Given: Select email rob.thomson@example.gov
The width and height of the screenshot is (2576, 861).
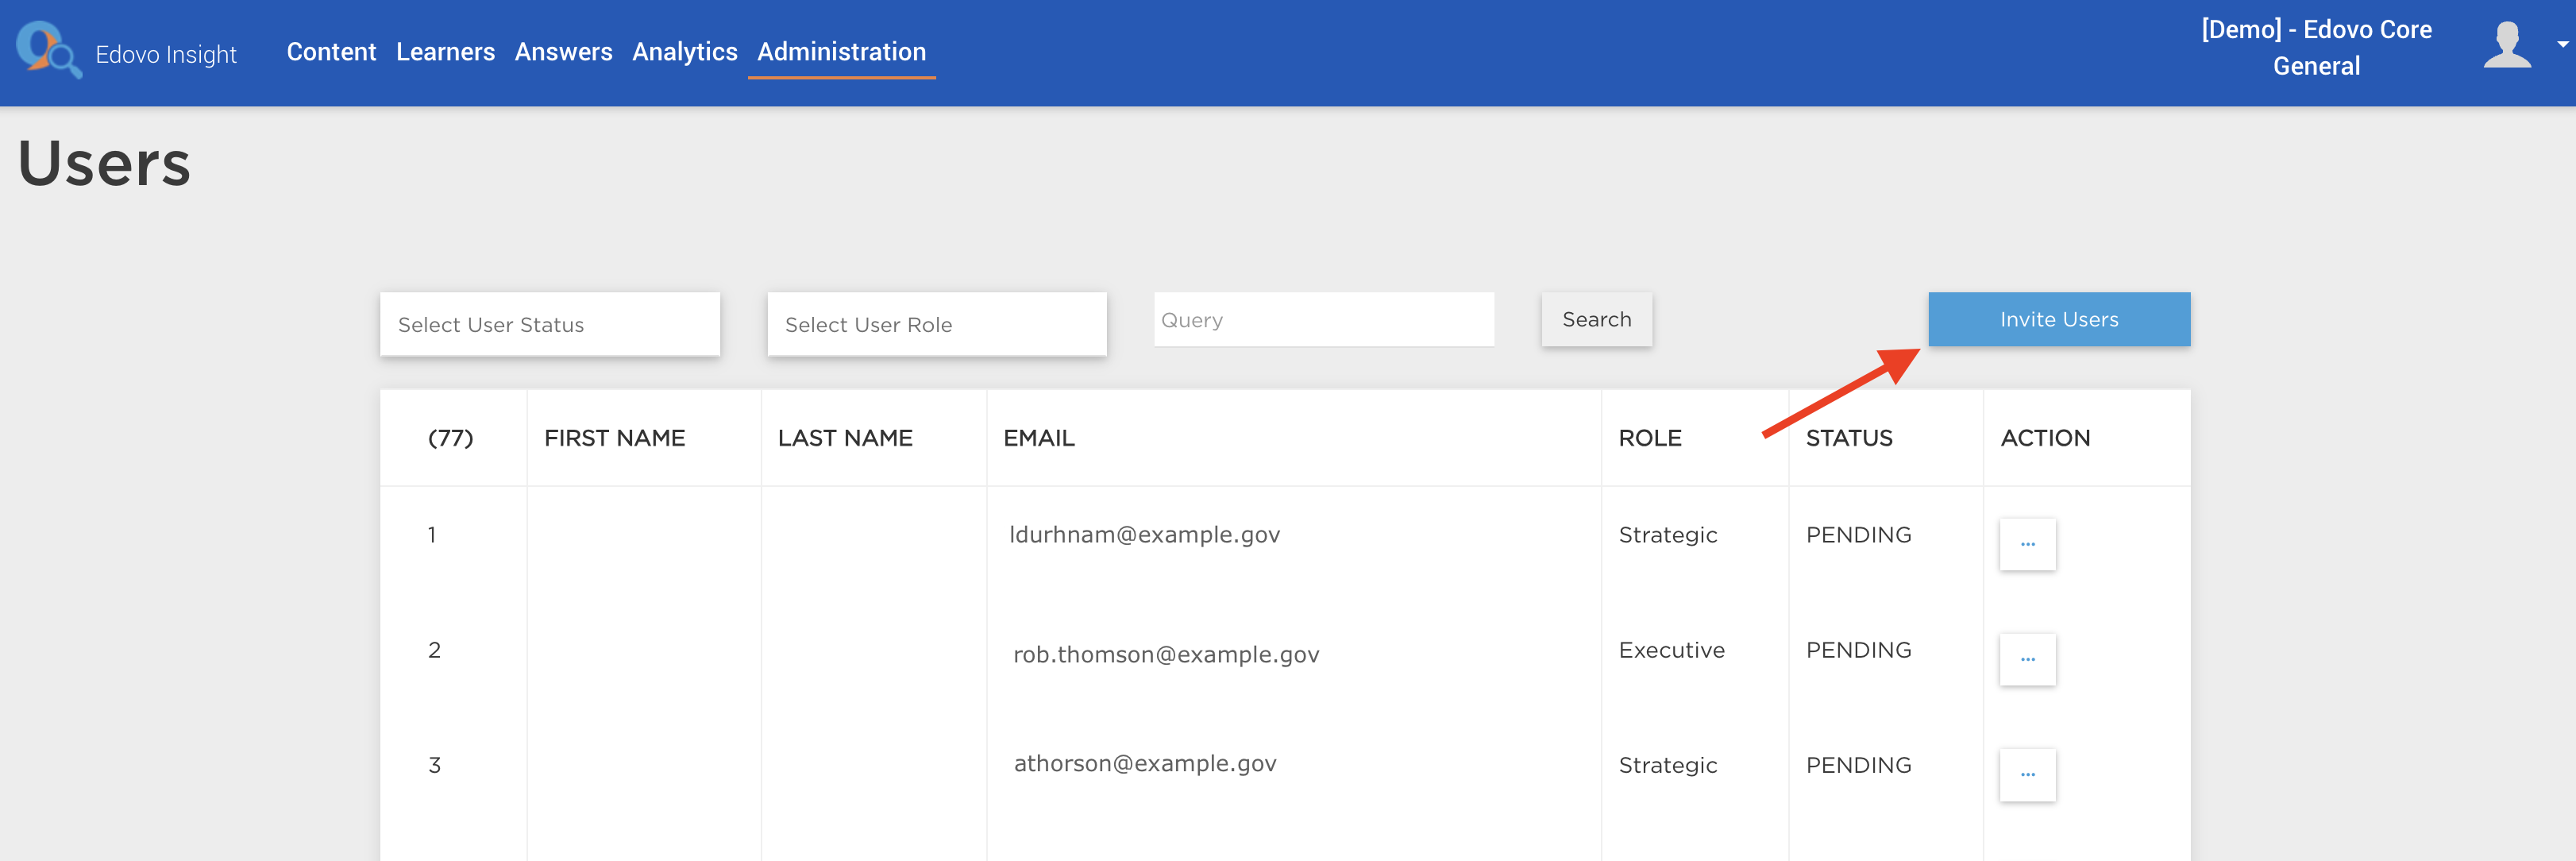Looking at the screenshot, I should (x=1165, y=655).
